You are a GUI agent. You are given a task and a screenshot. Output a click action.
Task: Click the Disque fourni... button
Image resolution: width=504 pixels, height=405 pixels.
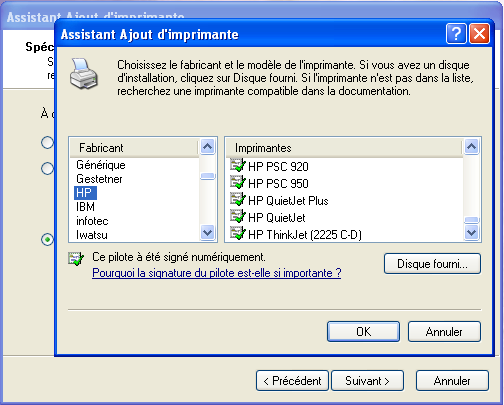click(x=432, y=264)
